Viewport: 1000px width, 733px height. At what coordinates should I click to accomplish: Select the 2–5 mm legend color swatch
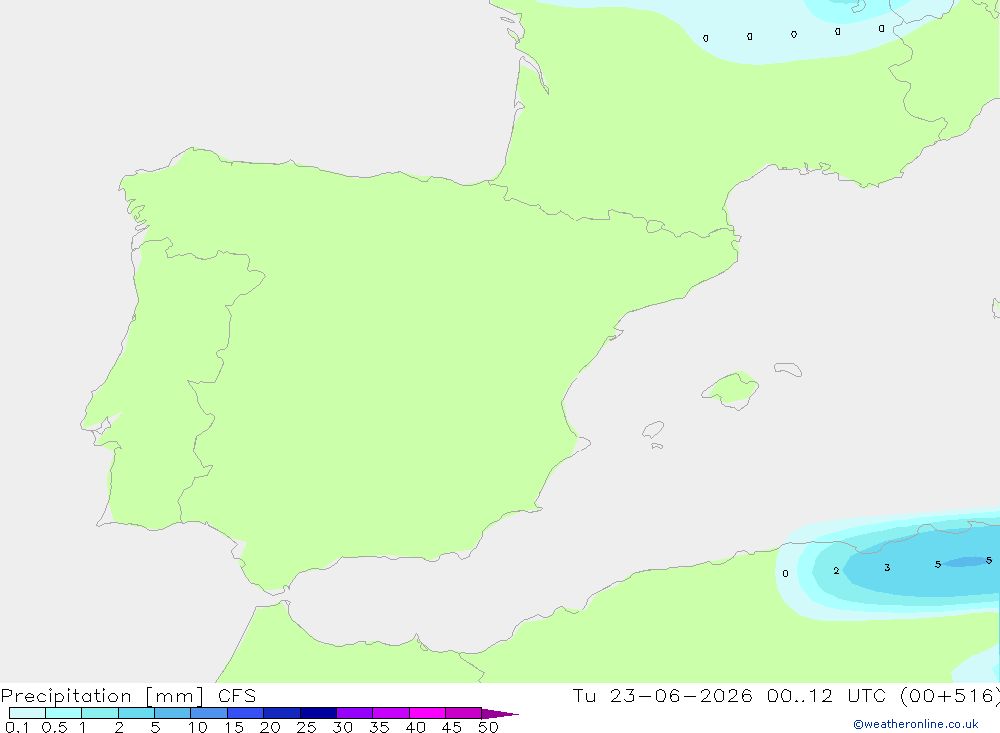(136, 713)
